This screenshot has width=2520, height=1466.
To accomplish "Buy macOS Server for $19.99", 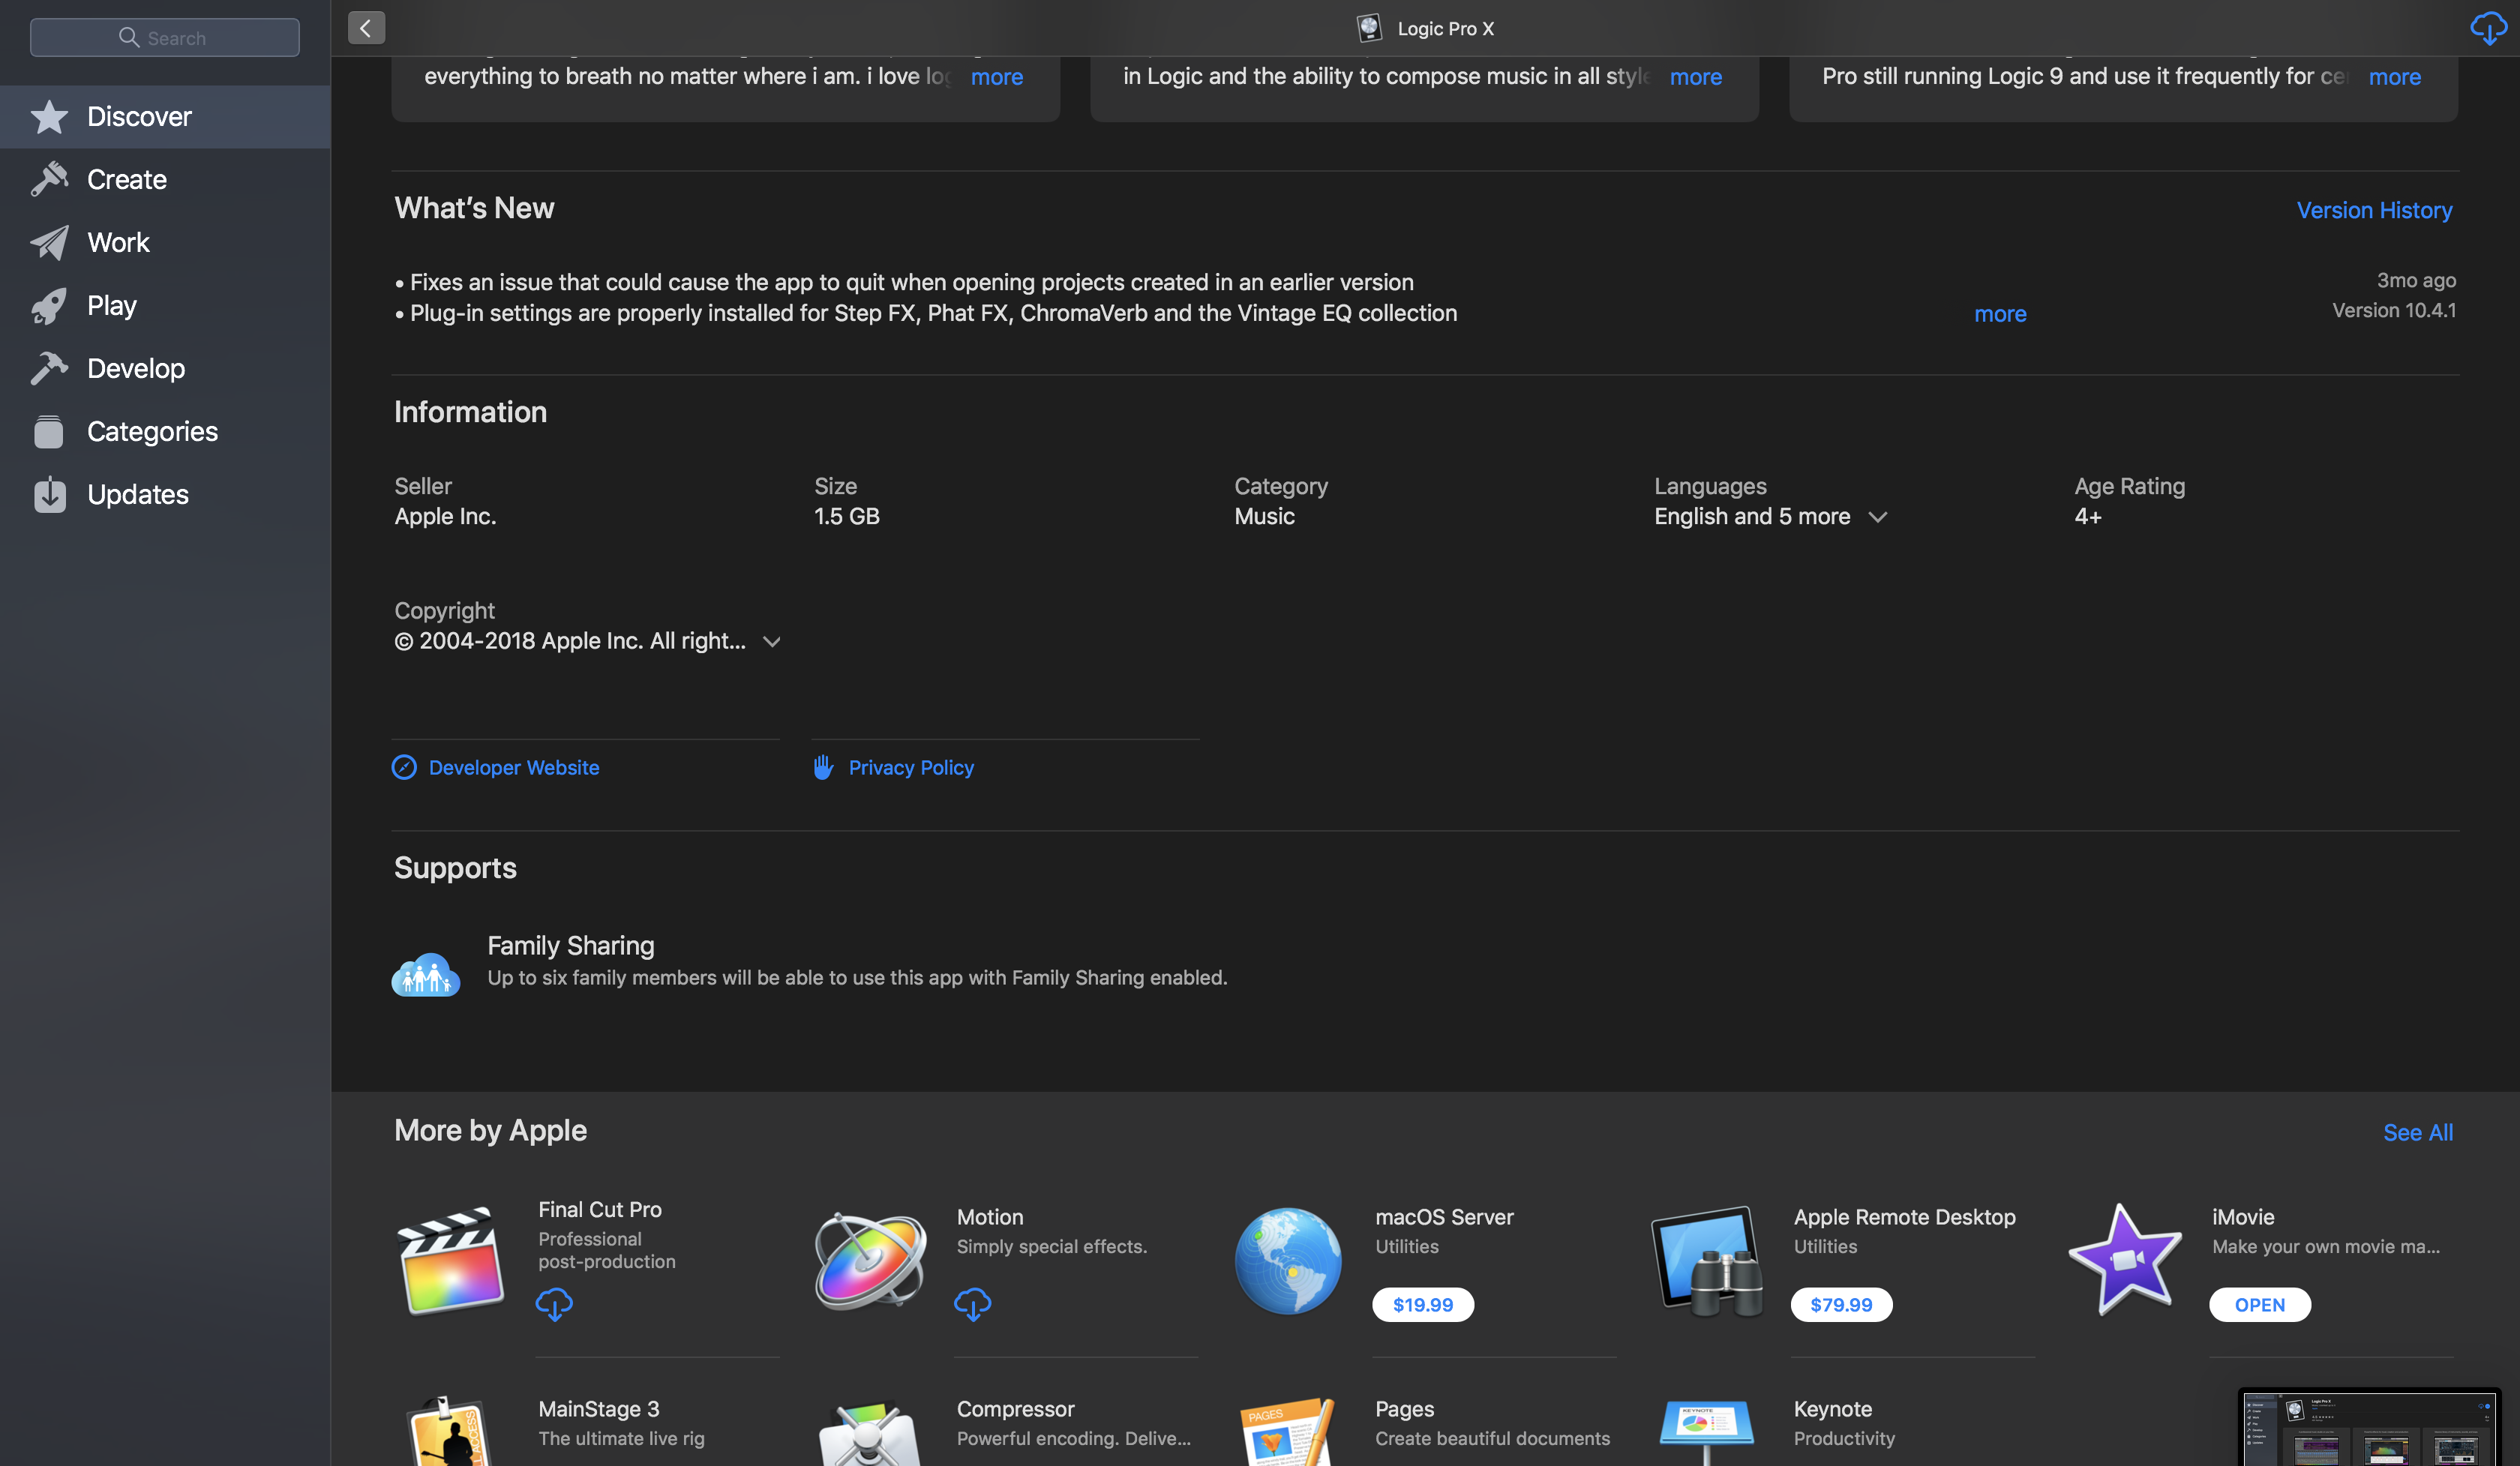I will pyautogui.click(x=1422, y=1305).
